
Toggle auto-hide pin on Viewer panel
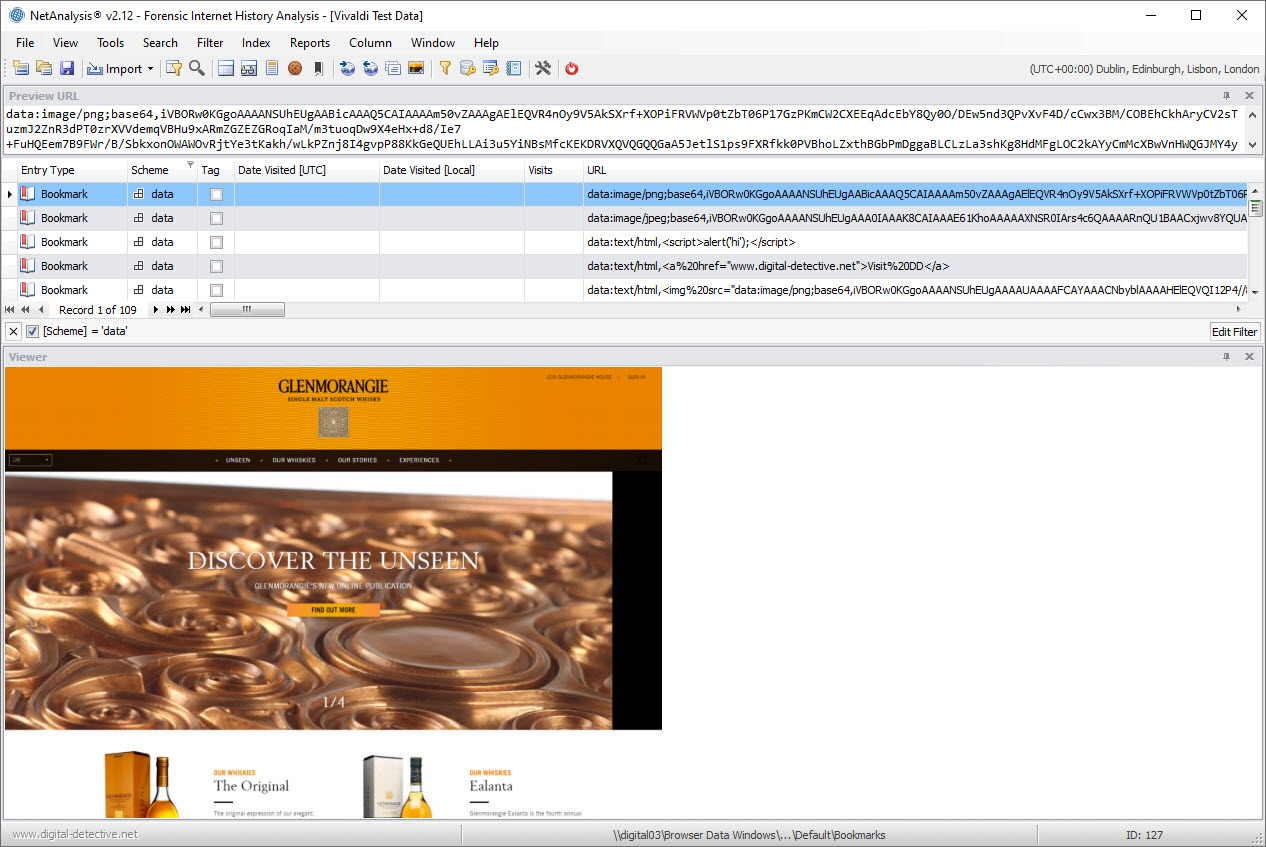[x=1227, y=357]
